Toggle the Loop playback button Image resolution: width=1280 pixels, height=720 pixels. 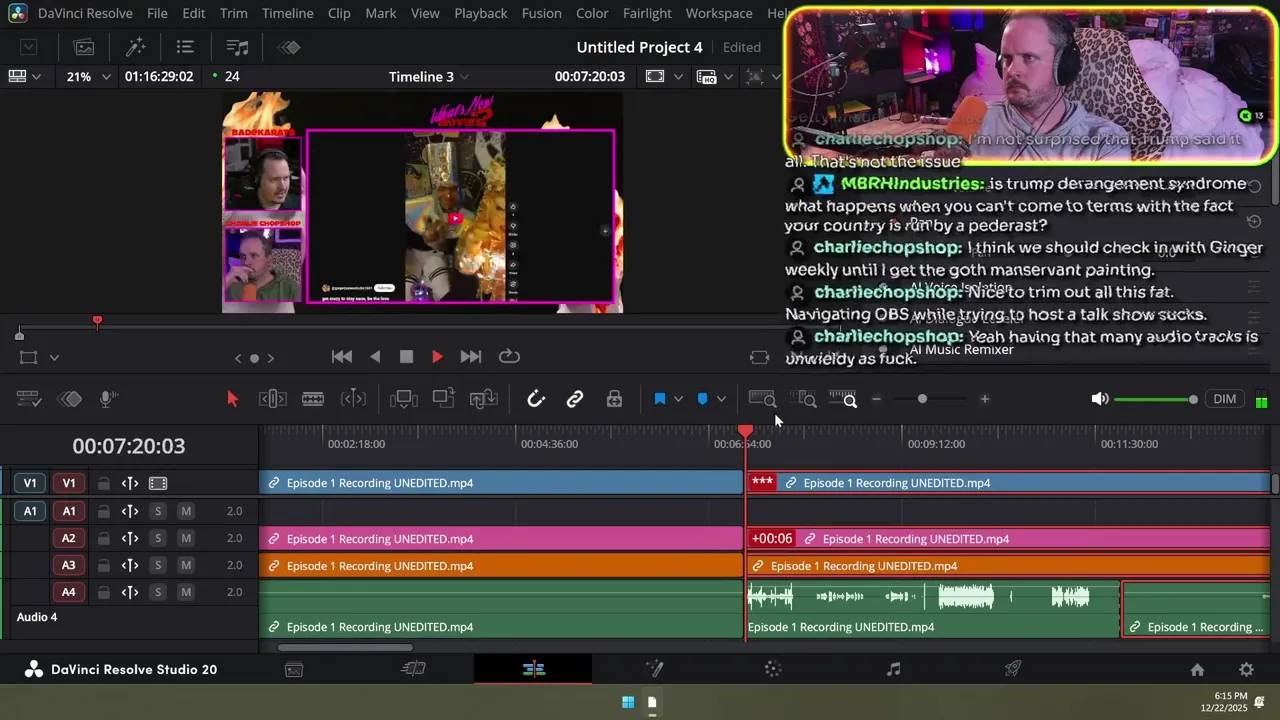(x=509, y=357)
